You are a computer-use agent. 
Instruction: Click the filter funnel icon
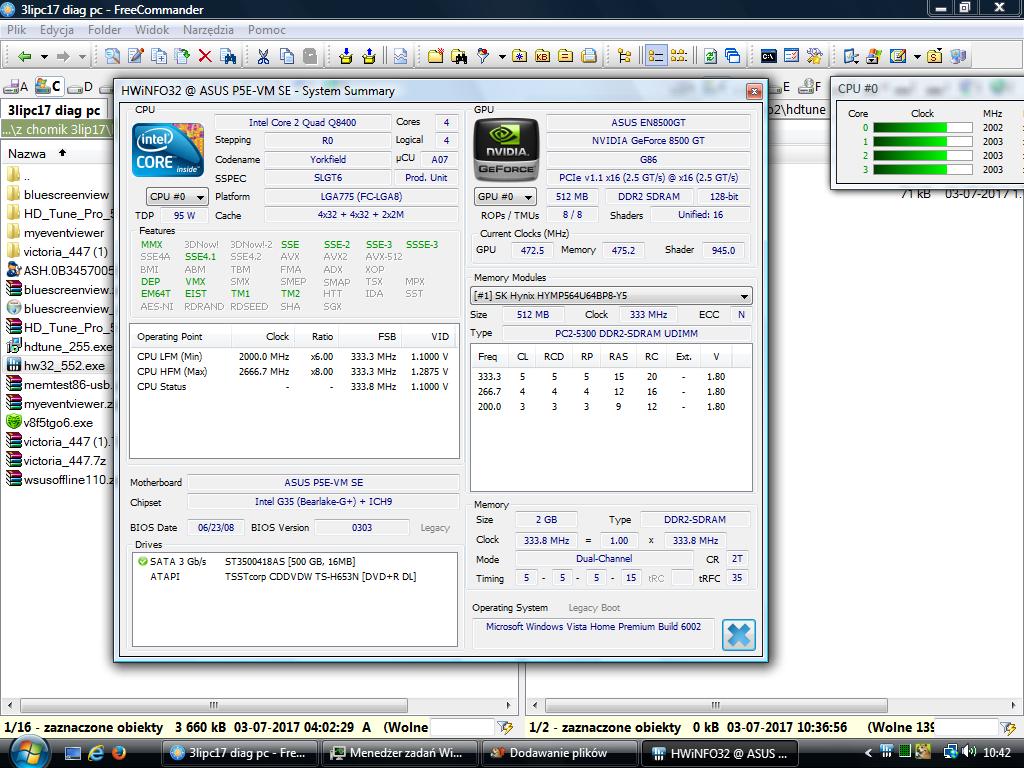pyautogui.click(x=483, y=56)
